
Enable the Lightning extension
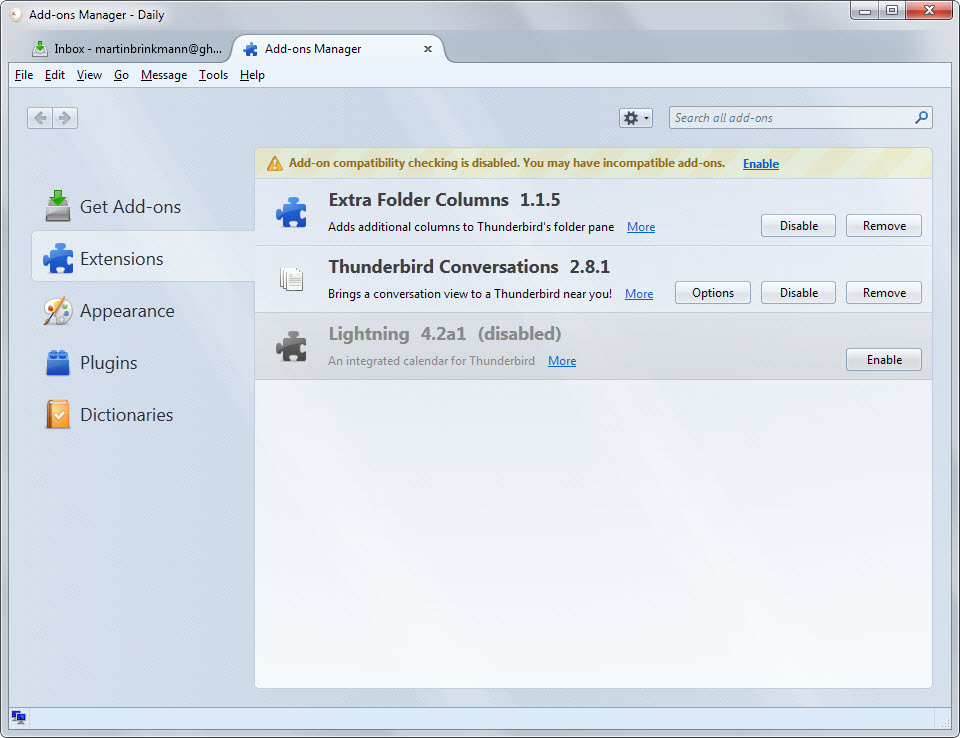(x=884, y=360)
